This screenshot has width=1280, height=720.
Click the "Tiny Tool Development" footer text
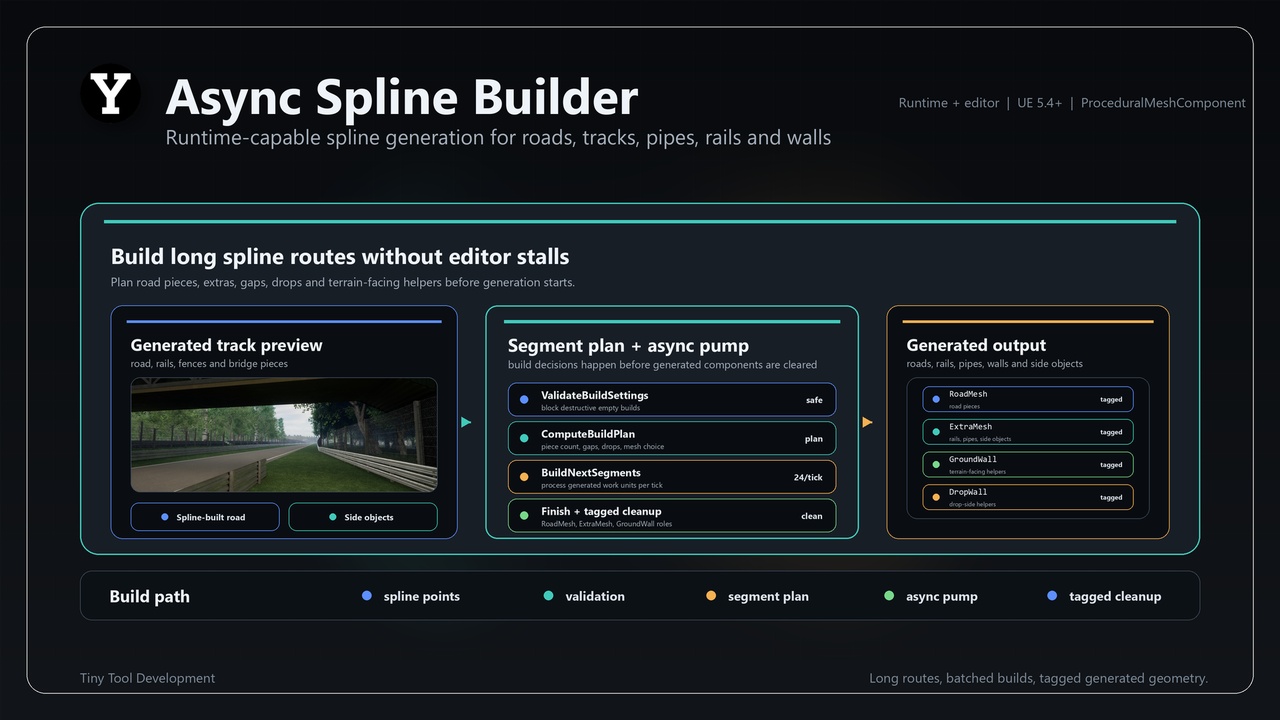[x=147, y=678]
